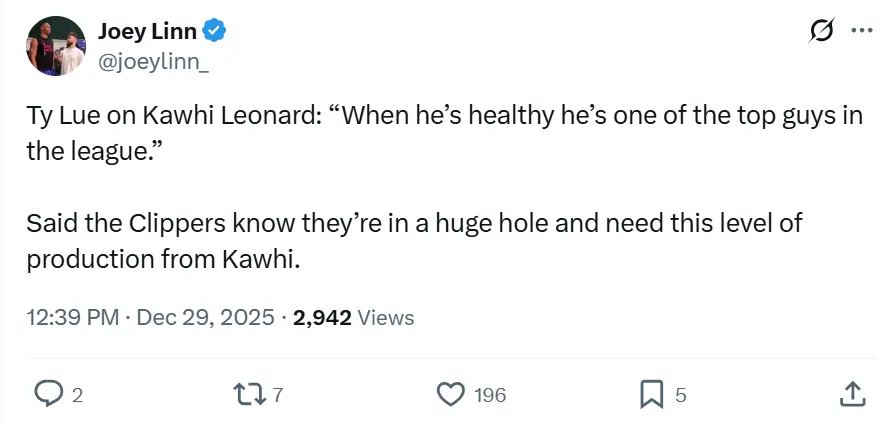Click the bookmark count number 5

point(681,396)
